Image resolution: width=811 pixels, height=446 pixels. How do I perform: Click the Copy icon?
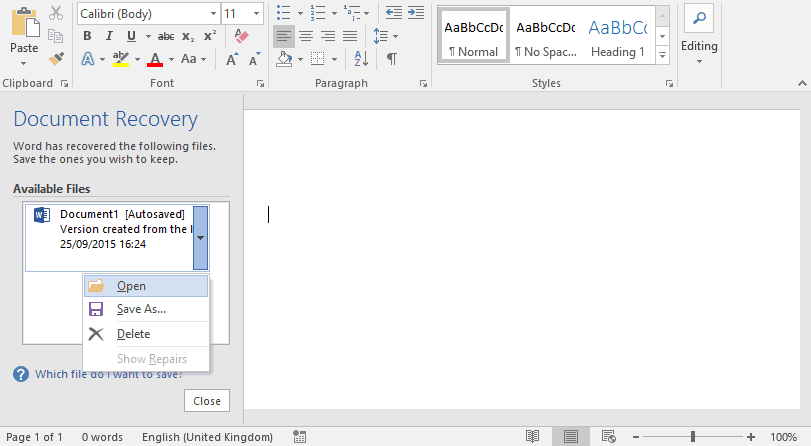pos(56,36)
